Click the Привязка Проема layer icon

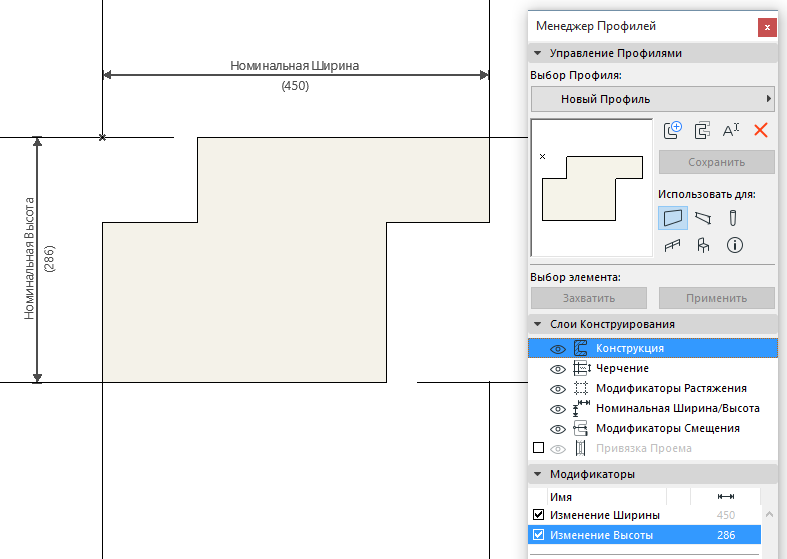click(x=581, y=448)
